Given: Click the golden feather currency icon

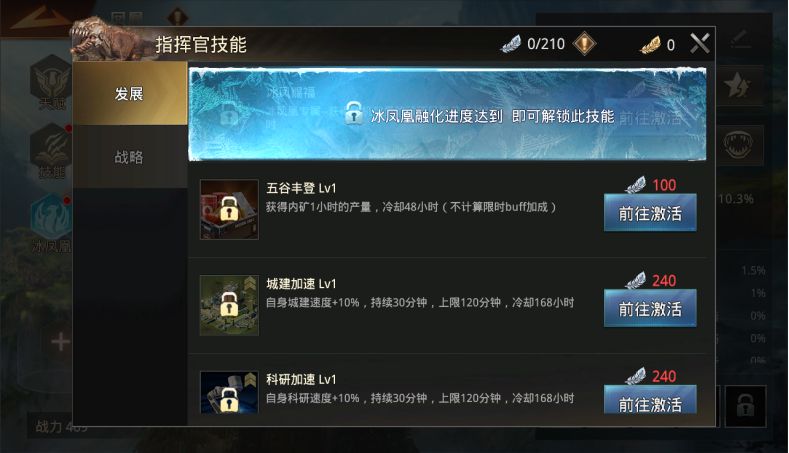Looking at the screenshot, I should tap(650, 45).
